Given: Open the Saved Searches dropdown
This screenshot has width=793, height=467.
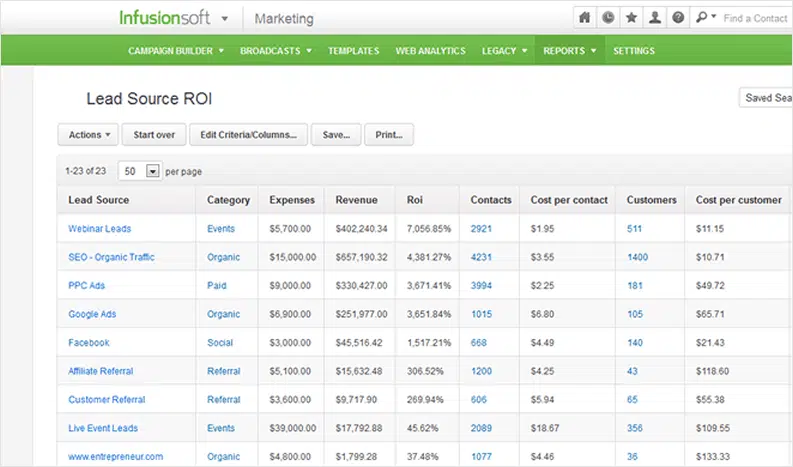Looking at the screenshot, I should pyautogui.click(x=766, y=98).
